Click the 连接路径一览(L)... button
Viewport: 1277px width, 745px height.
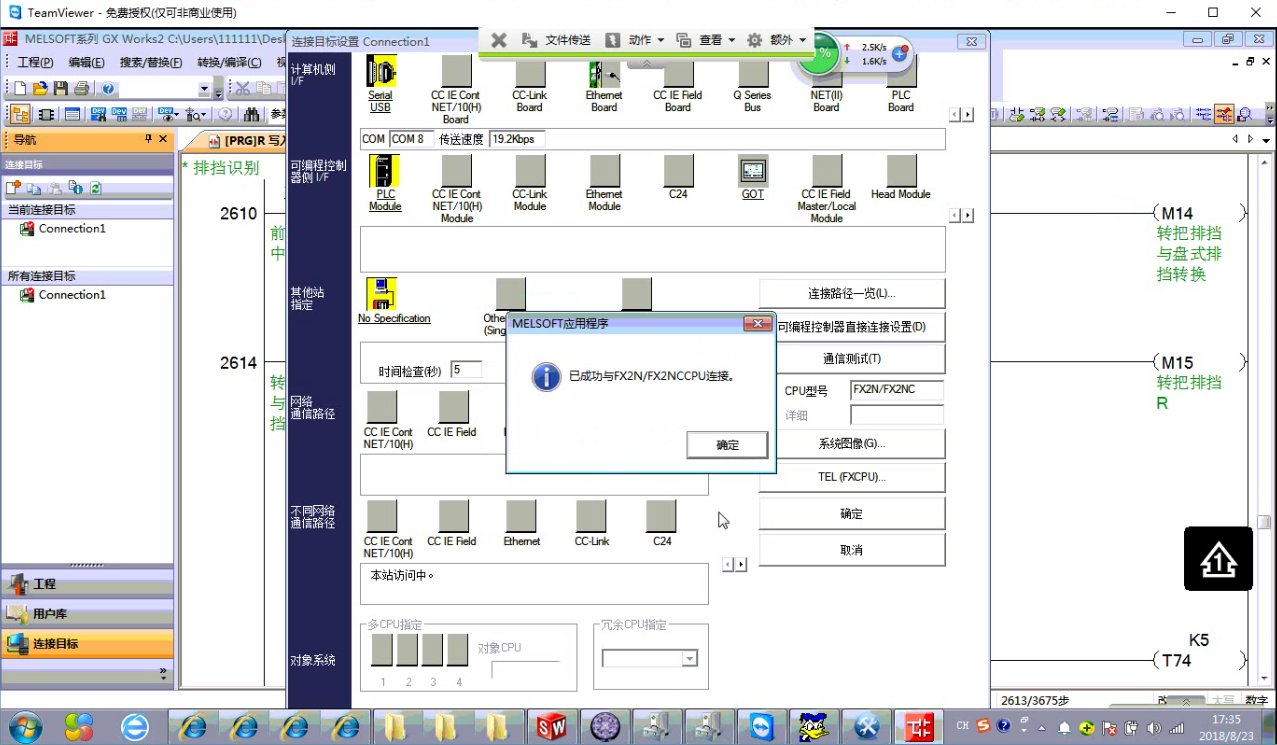(x=852, y=294)
